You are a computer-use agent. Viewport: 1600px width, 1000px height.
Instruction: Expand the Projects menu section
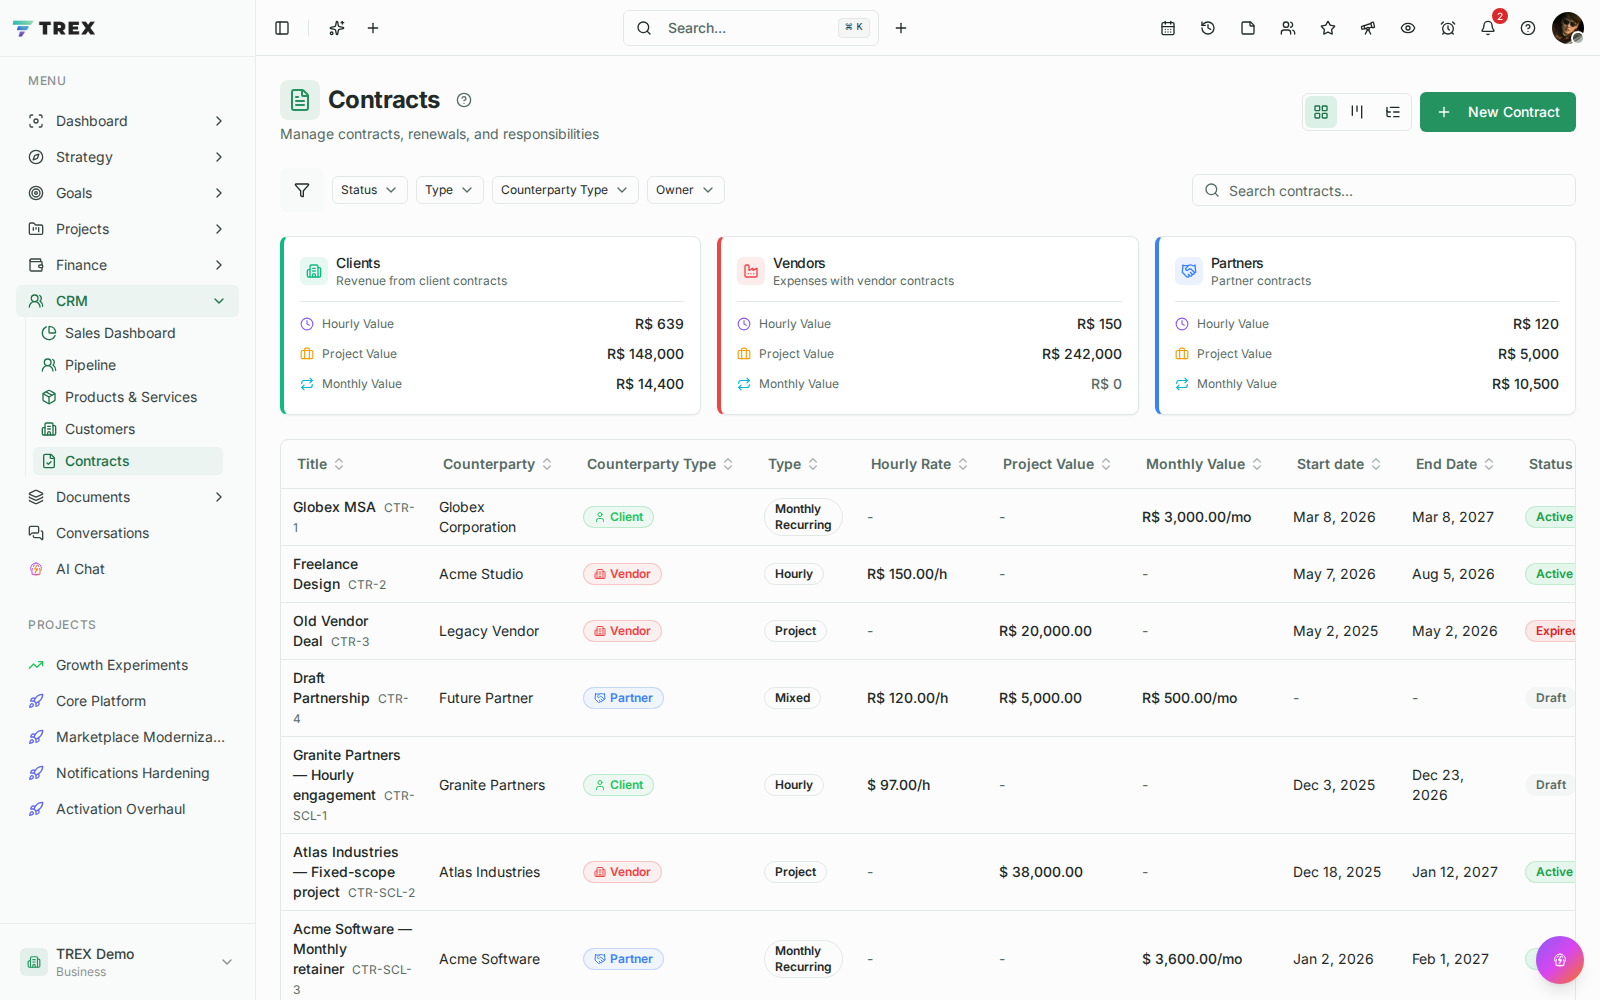(127, 229)
